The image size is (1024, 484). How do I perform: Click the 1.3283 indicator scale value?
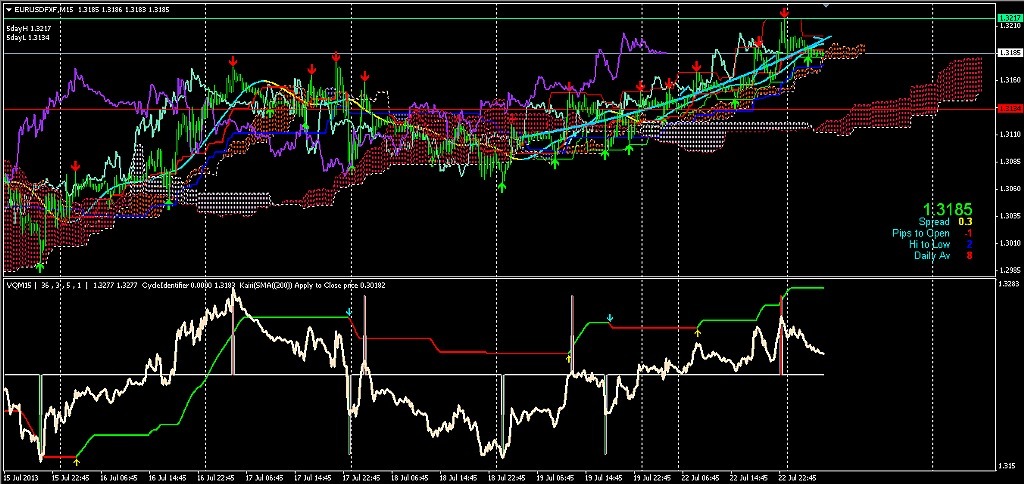pos(1009,283)
